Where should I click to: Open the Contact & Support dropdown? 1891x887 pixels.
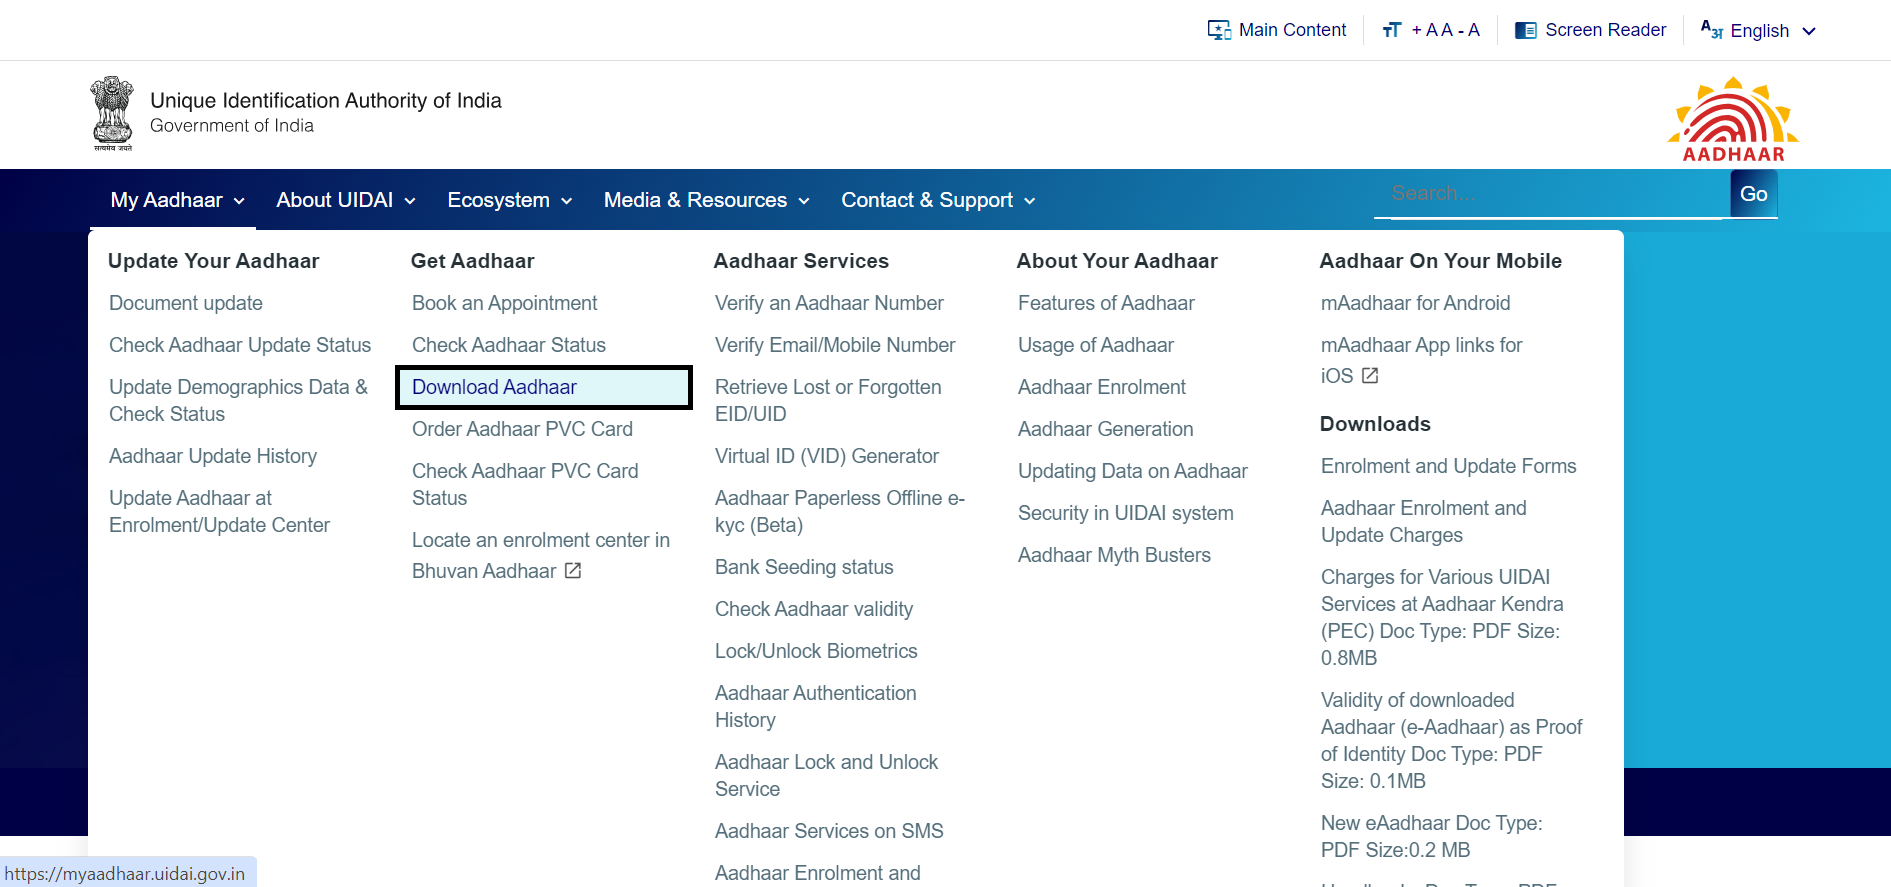937,200
